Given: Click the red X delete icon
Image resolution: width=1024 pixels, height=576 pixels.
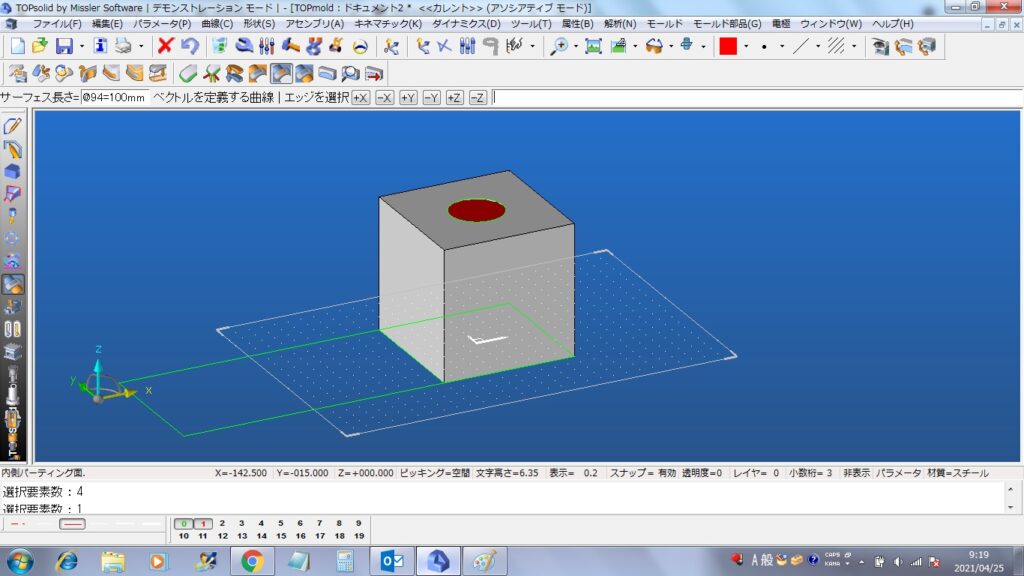Looking at the screenshot, I should point(165,46).
